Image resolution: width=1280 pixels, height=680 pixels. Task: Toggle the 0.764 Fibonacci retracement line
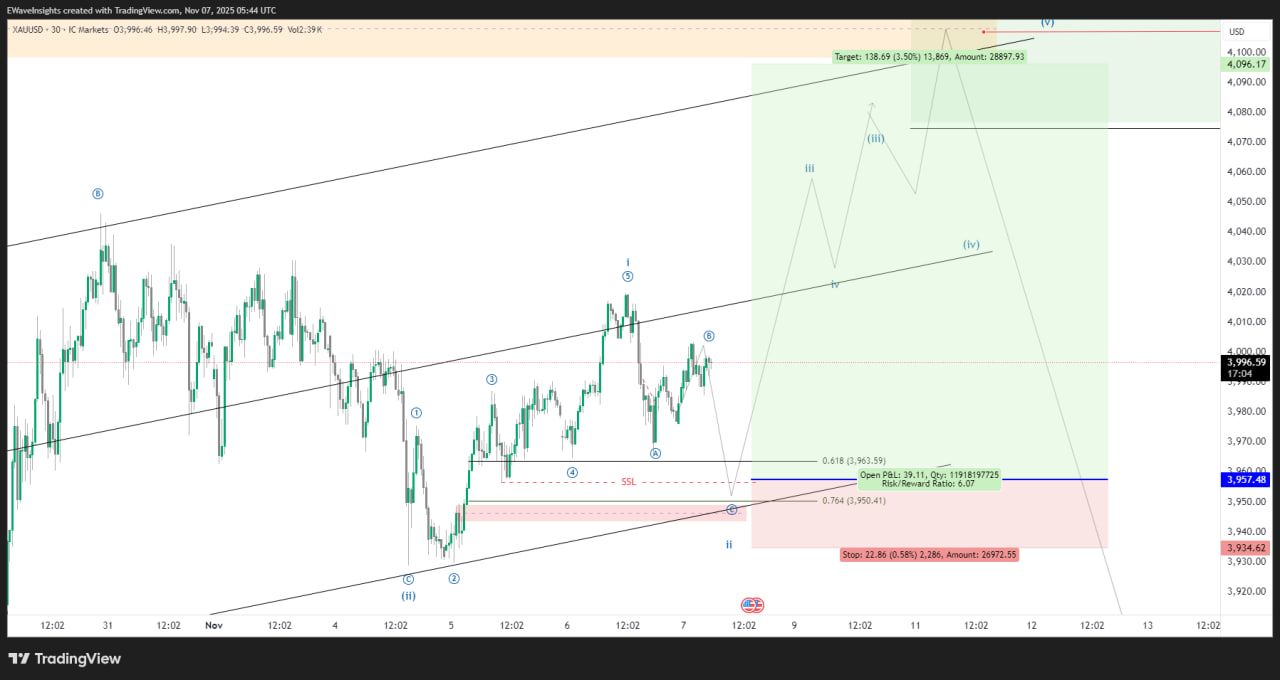click(x=852, y=500)
